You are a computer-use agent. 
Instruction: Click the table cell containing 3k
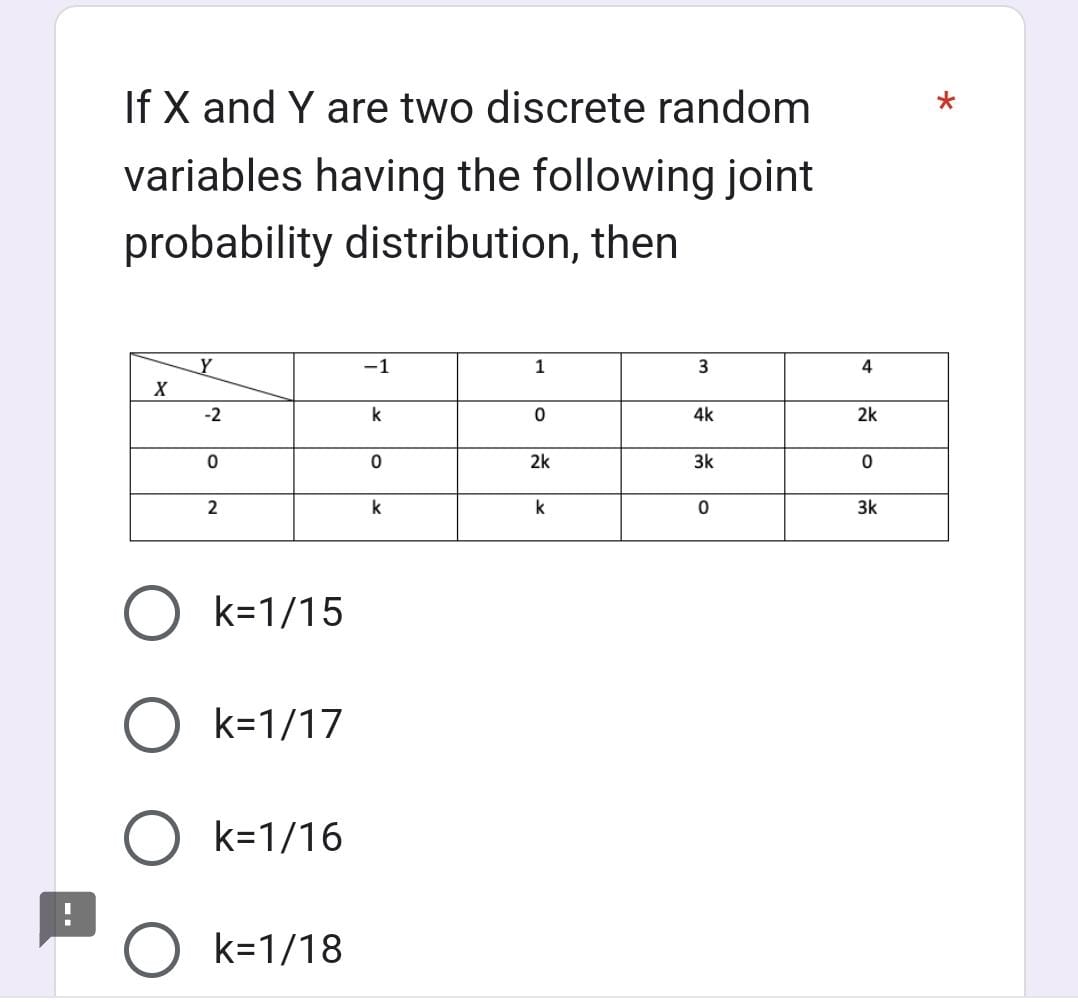(705, 461)
